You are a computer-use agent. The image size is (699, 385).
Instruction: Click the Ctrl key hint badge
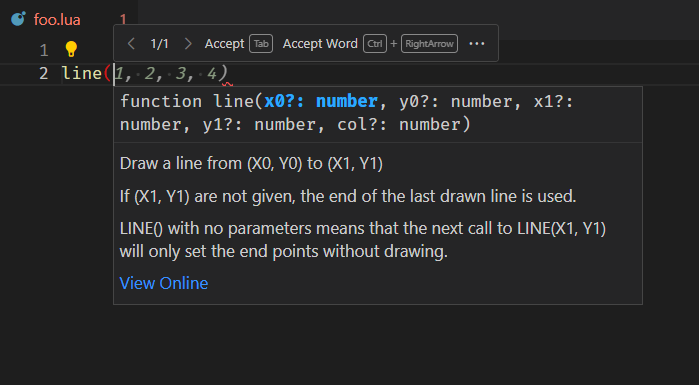[x=375, y=44]
